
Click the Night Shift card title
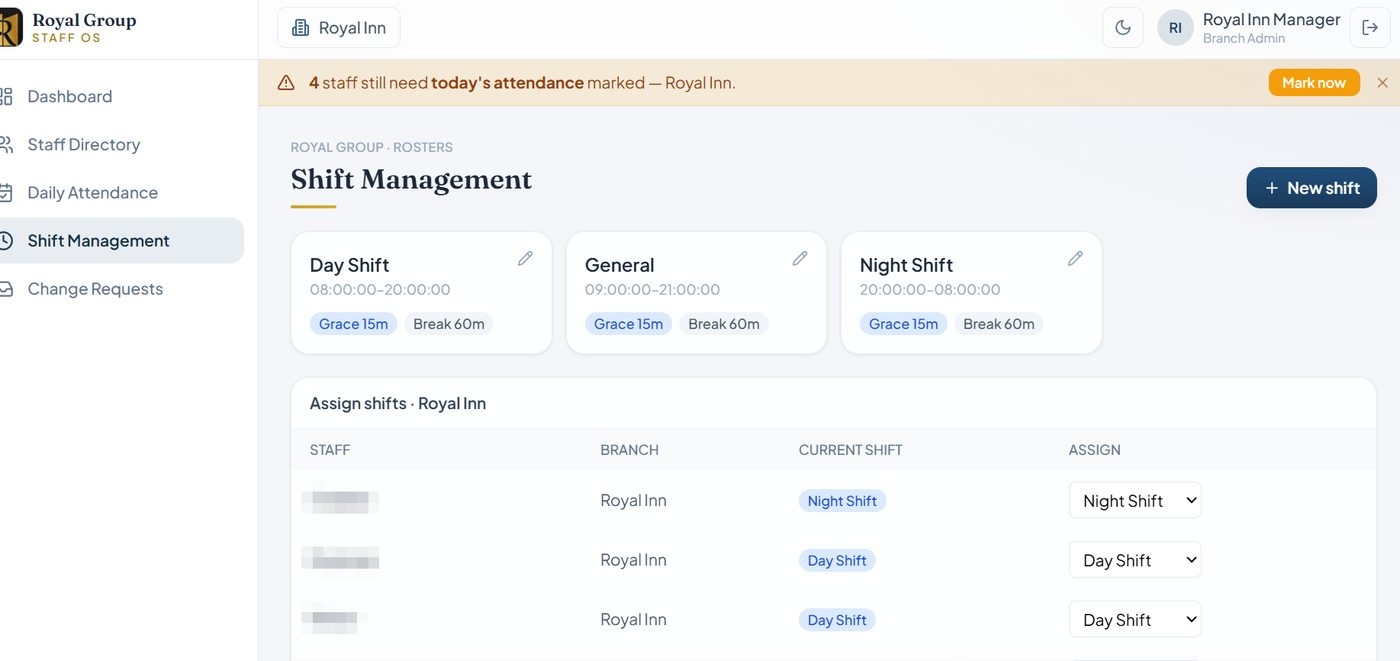(906, 265)
